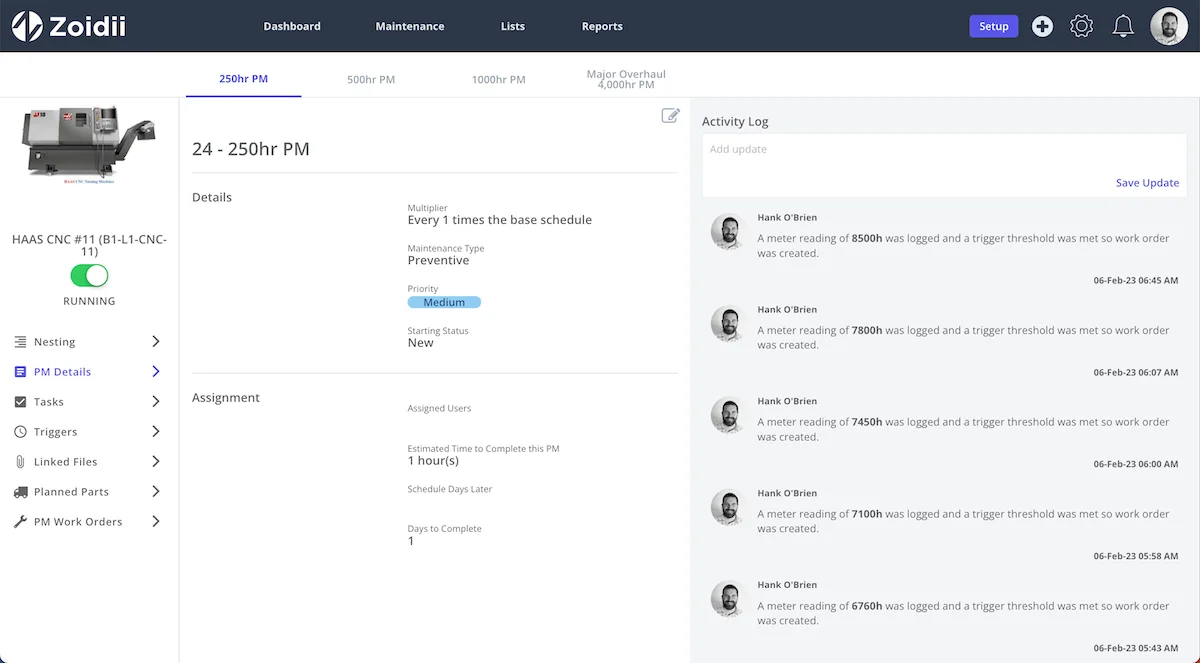Click the Zoidii logo
1200x663 pixels.
coord(69,26)
